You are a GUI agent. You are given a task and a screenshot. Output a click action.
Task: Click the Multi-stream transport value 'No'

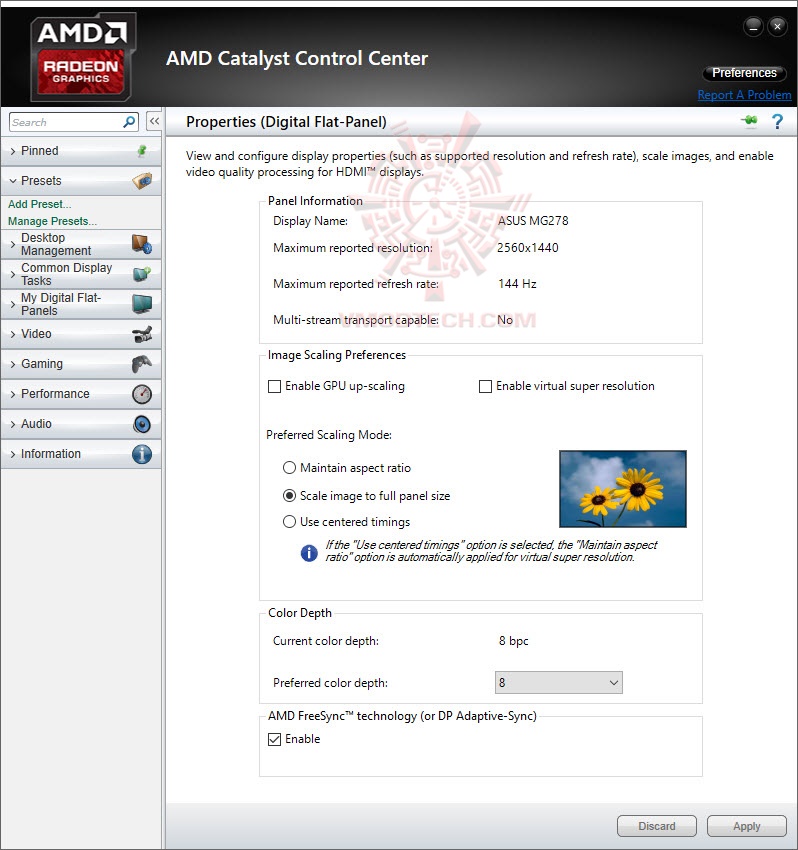pyautogui.click(x=505, y=320)
